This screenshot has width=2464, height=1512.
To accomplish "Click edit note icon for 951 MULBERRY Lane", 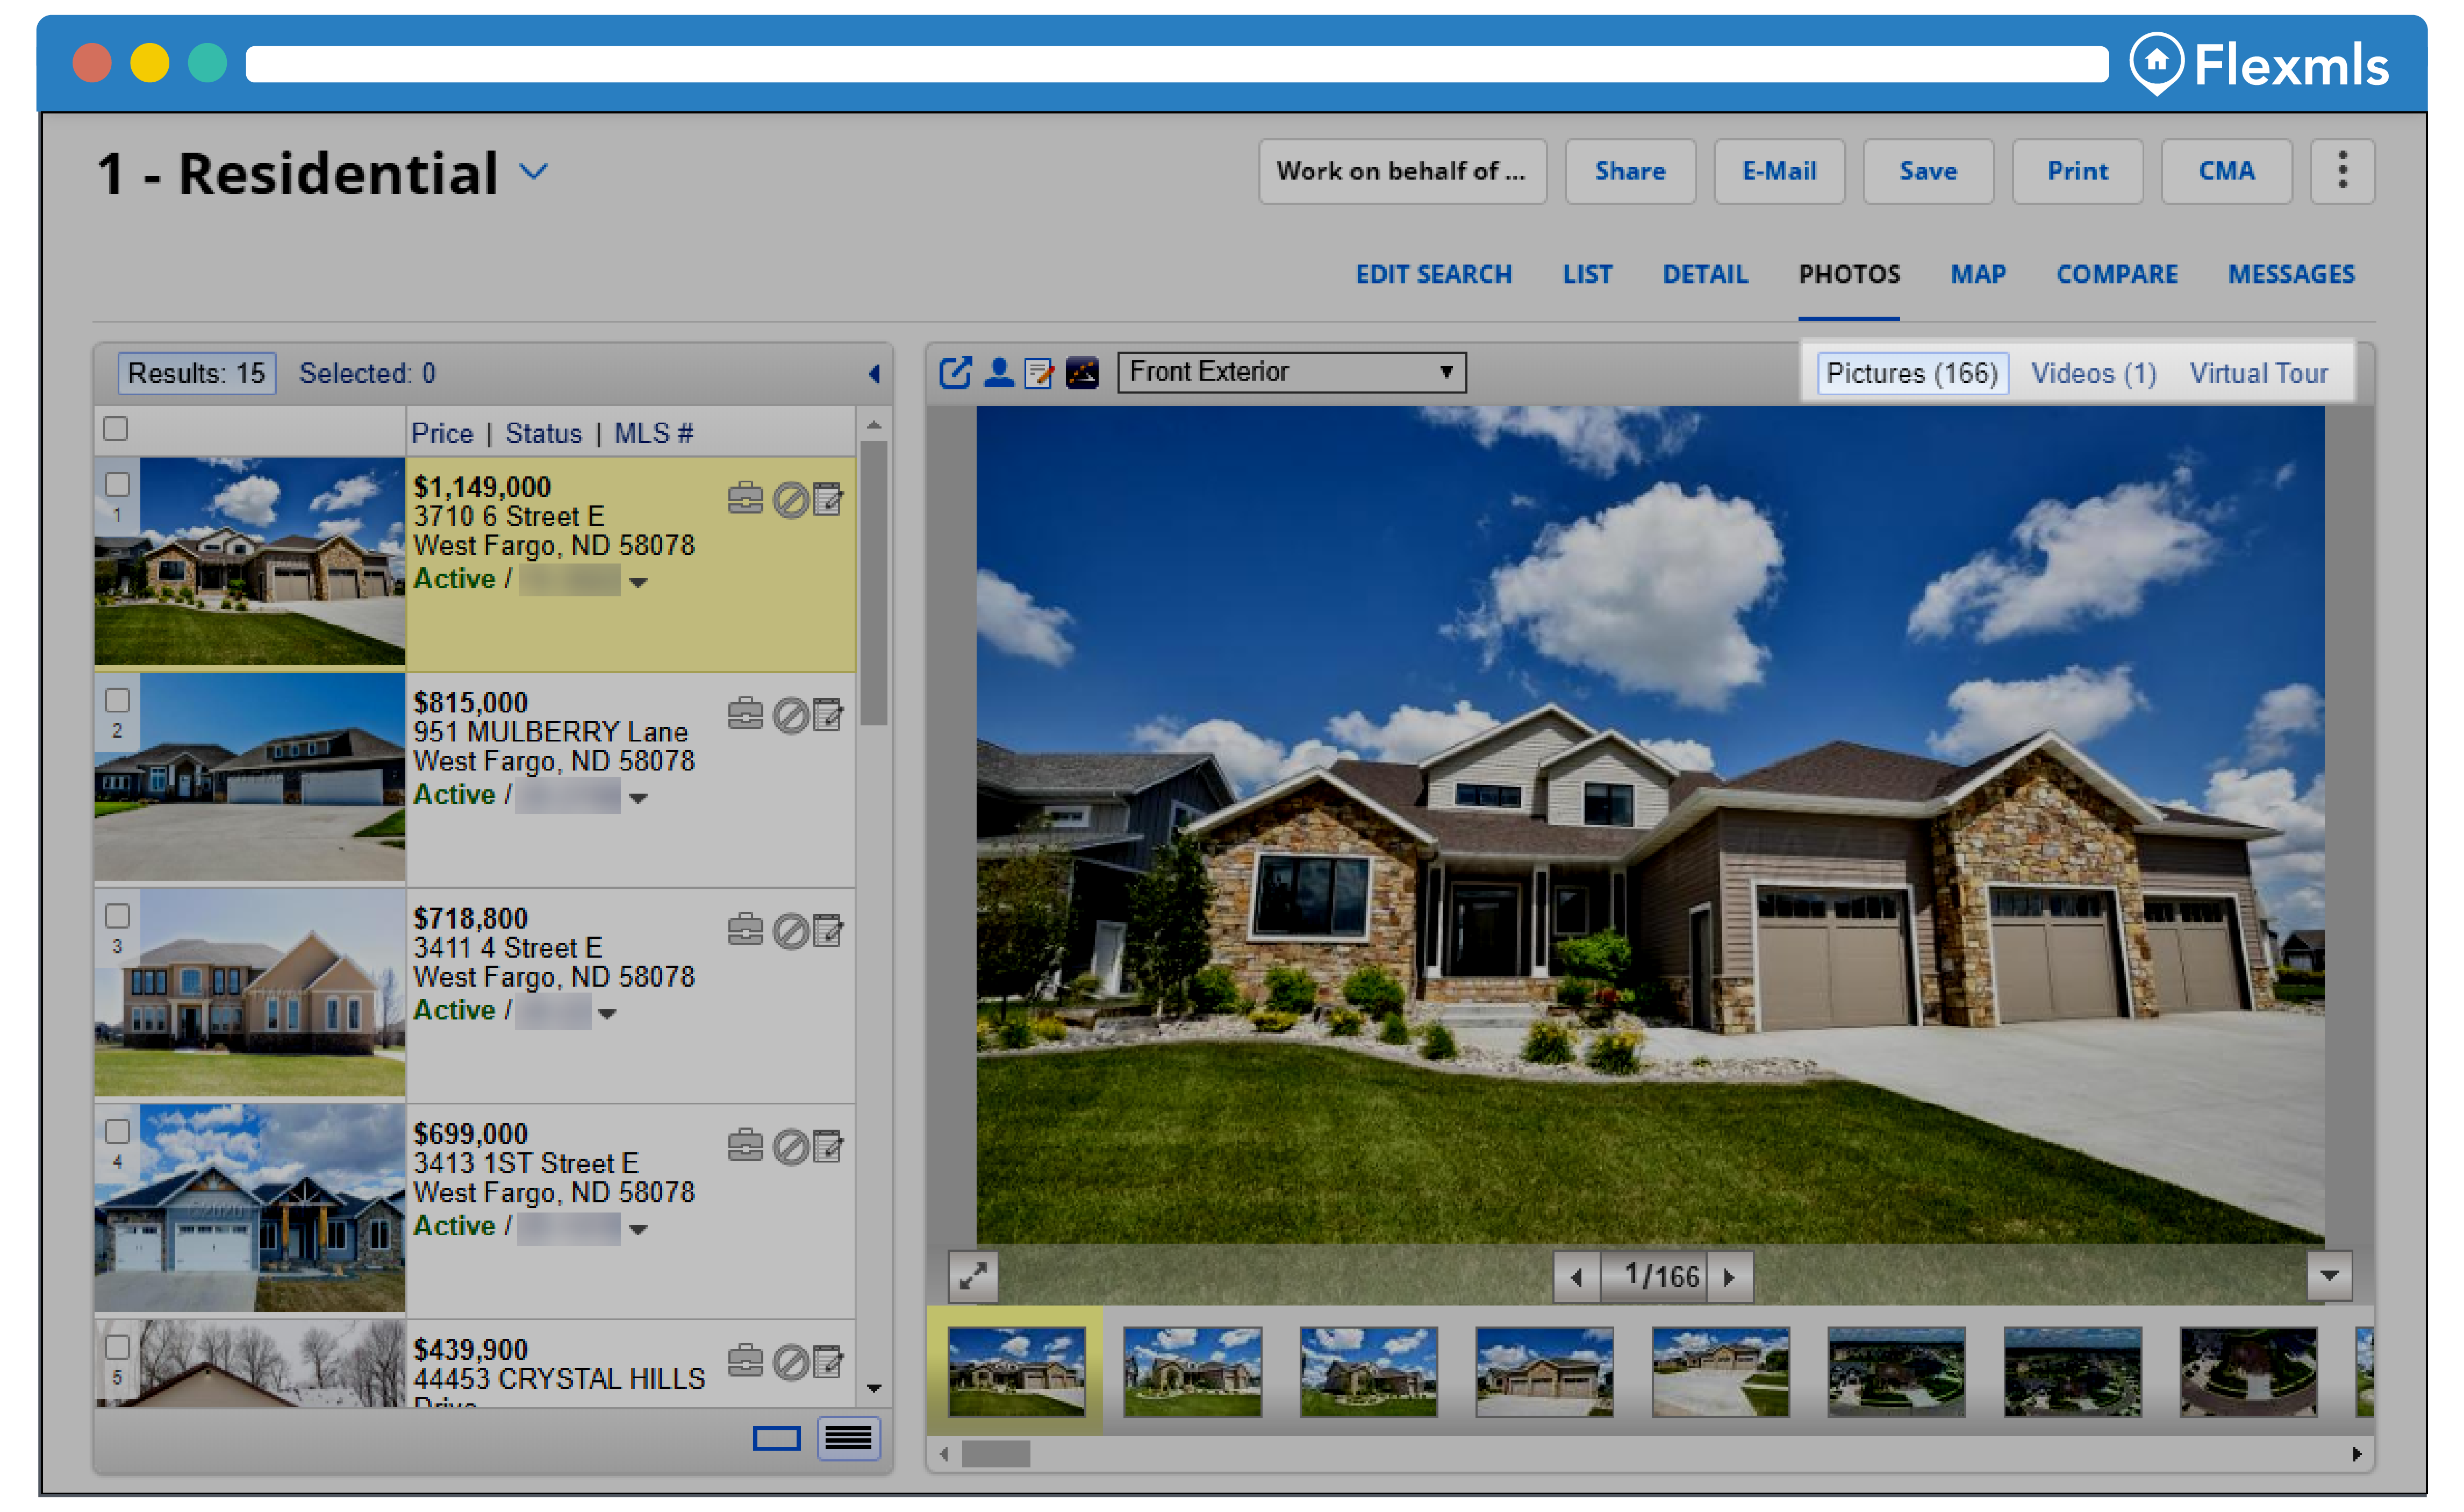I will [x=828, y=714].
